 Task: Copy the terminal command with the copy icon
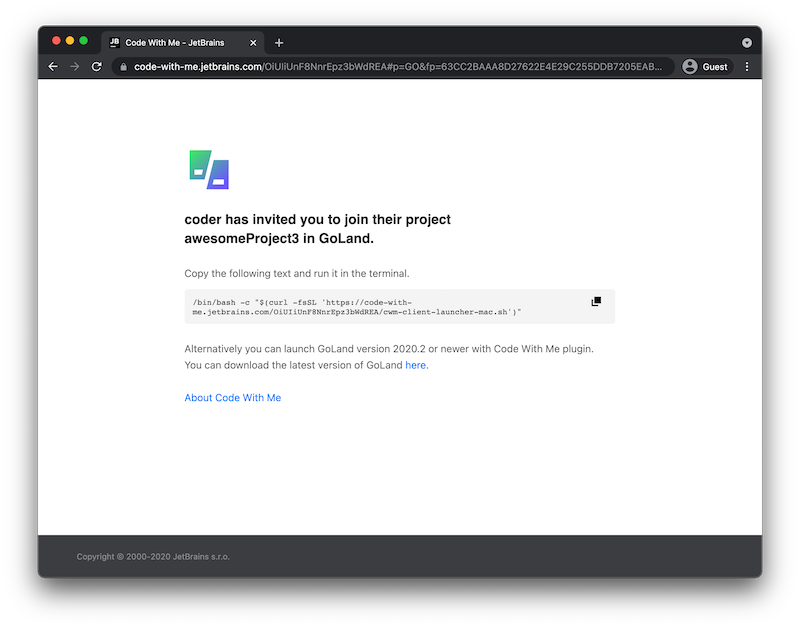(595, 302)
